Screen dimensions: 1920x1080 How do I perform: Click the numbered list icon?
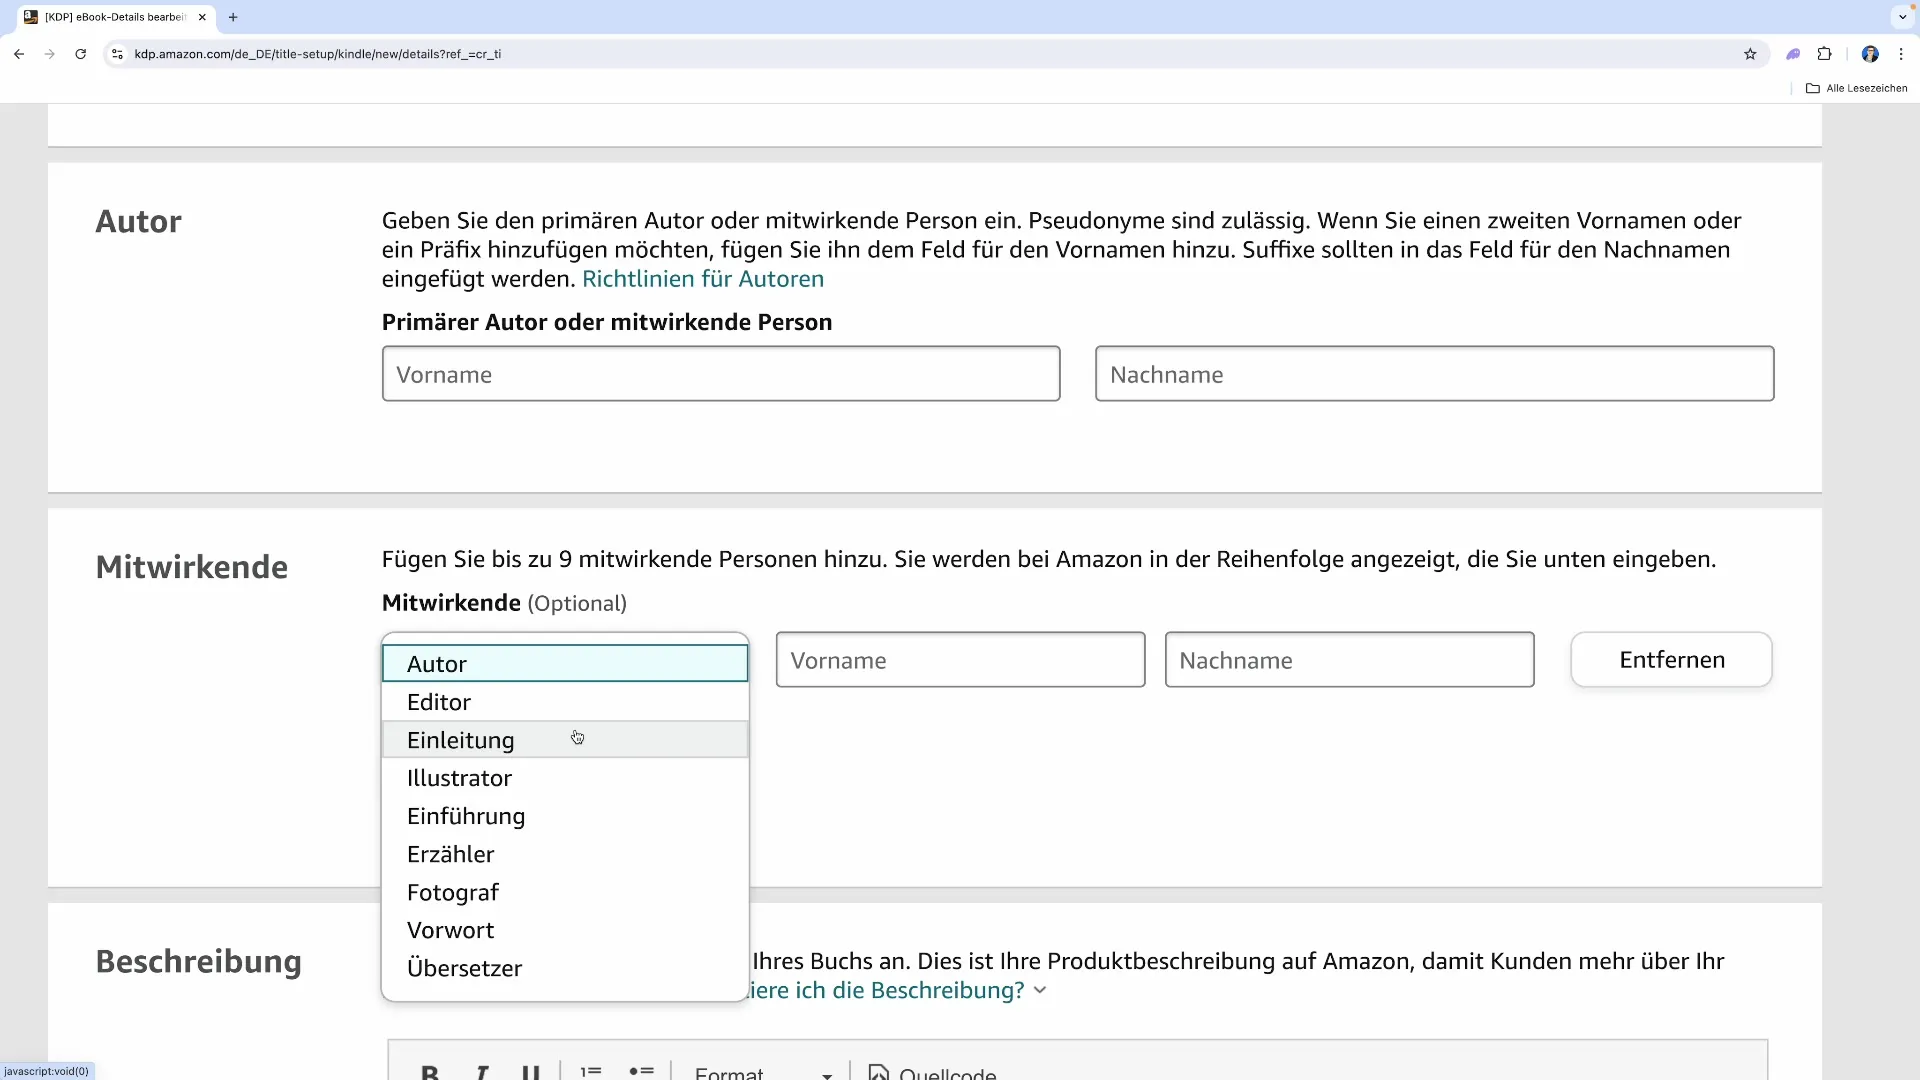(591, 1071)
